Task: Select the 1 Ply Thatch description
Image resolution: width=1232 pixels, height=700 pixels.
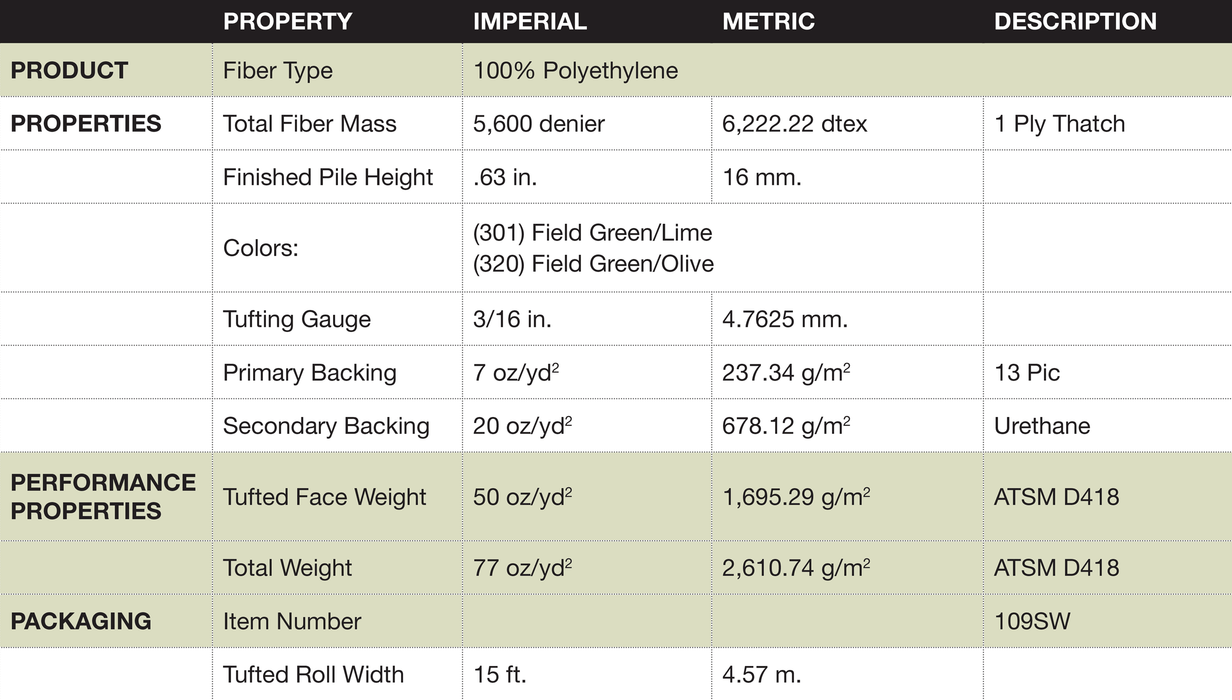Action: [x=1059, y=124]
